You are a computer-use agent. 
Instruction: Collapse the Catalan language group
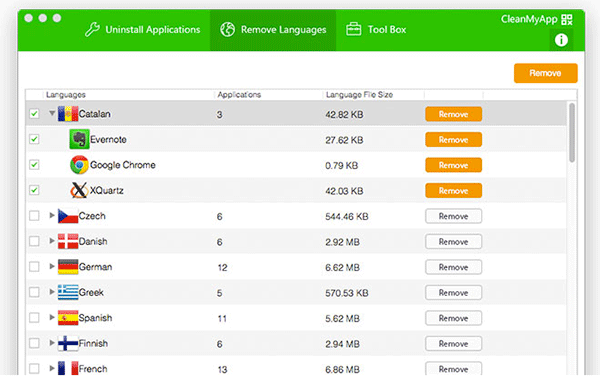(52, 113)
